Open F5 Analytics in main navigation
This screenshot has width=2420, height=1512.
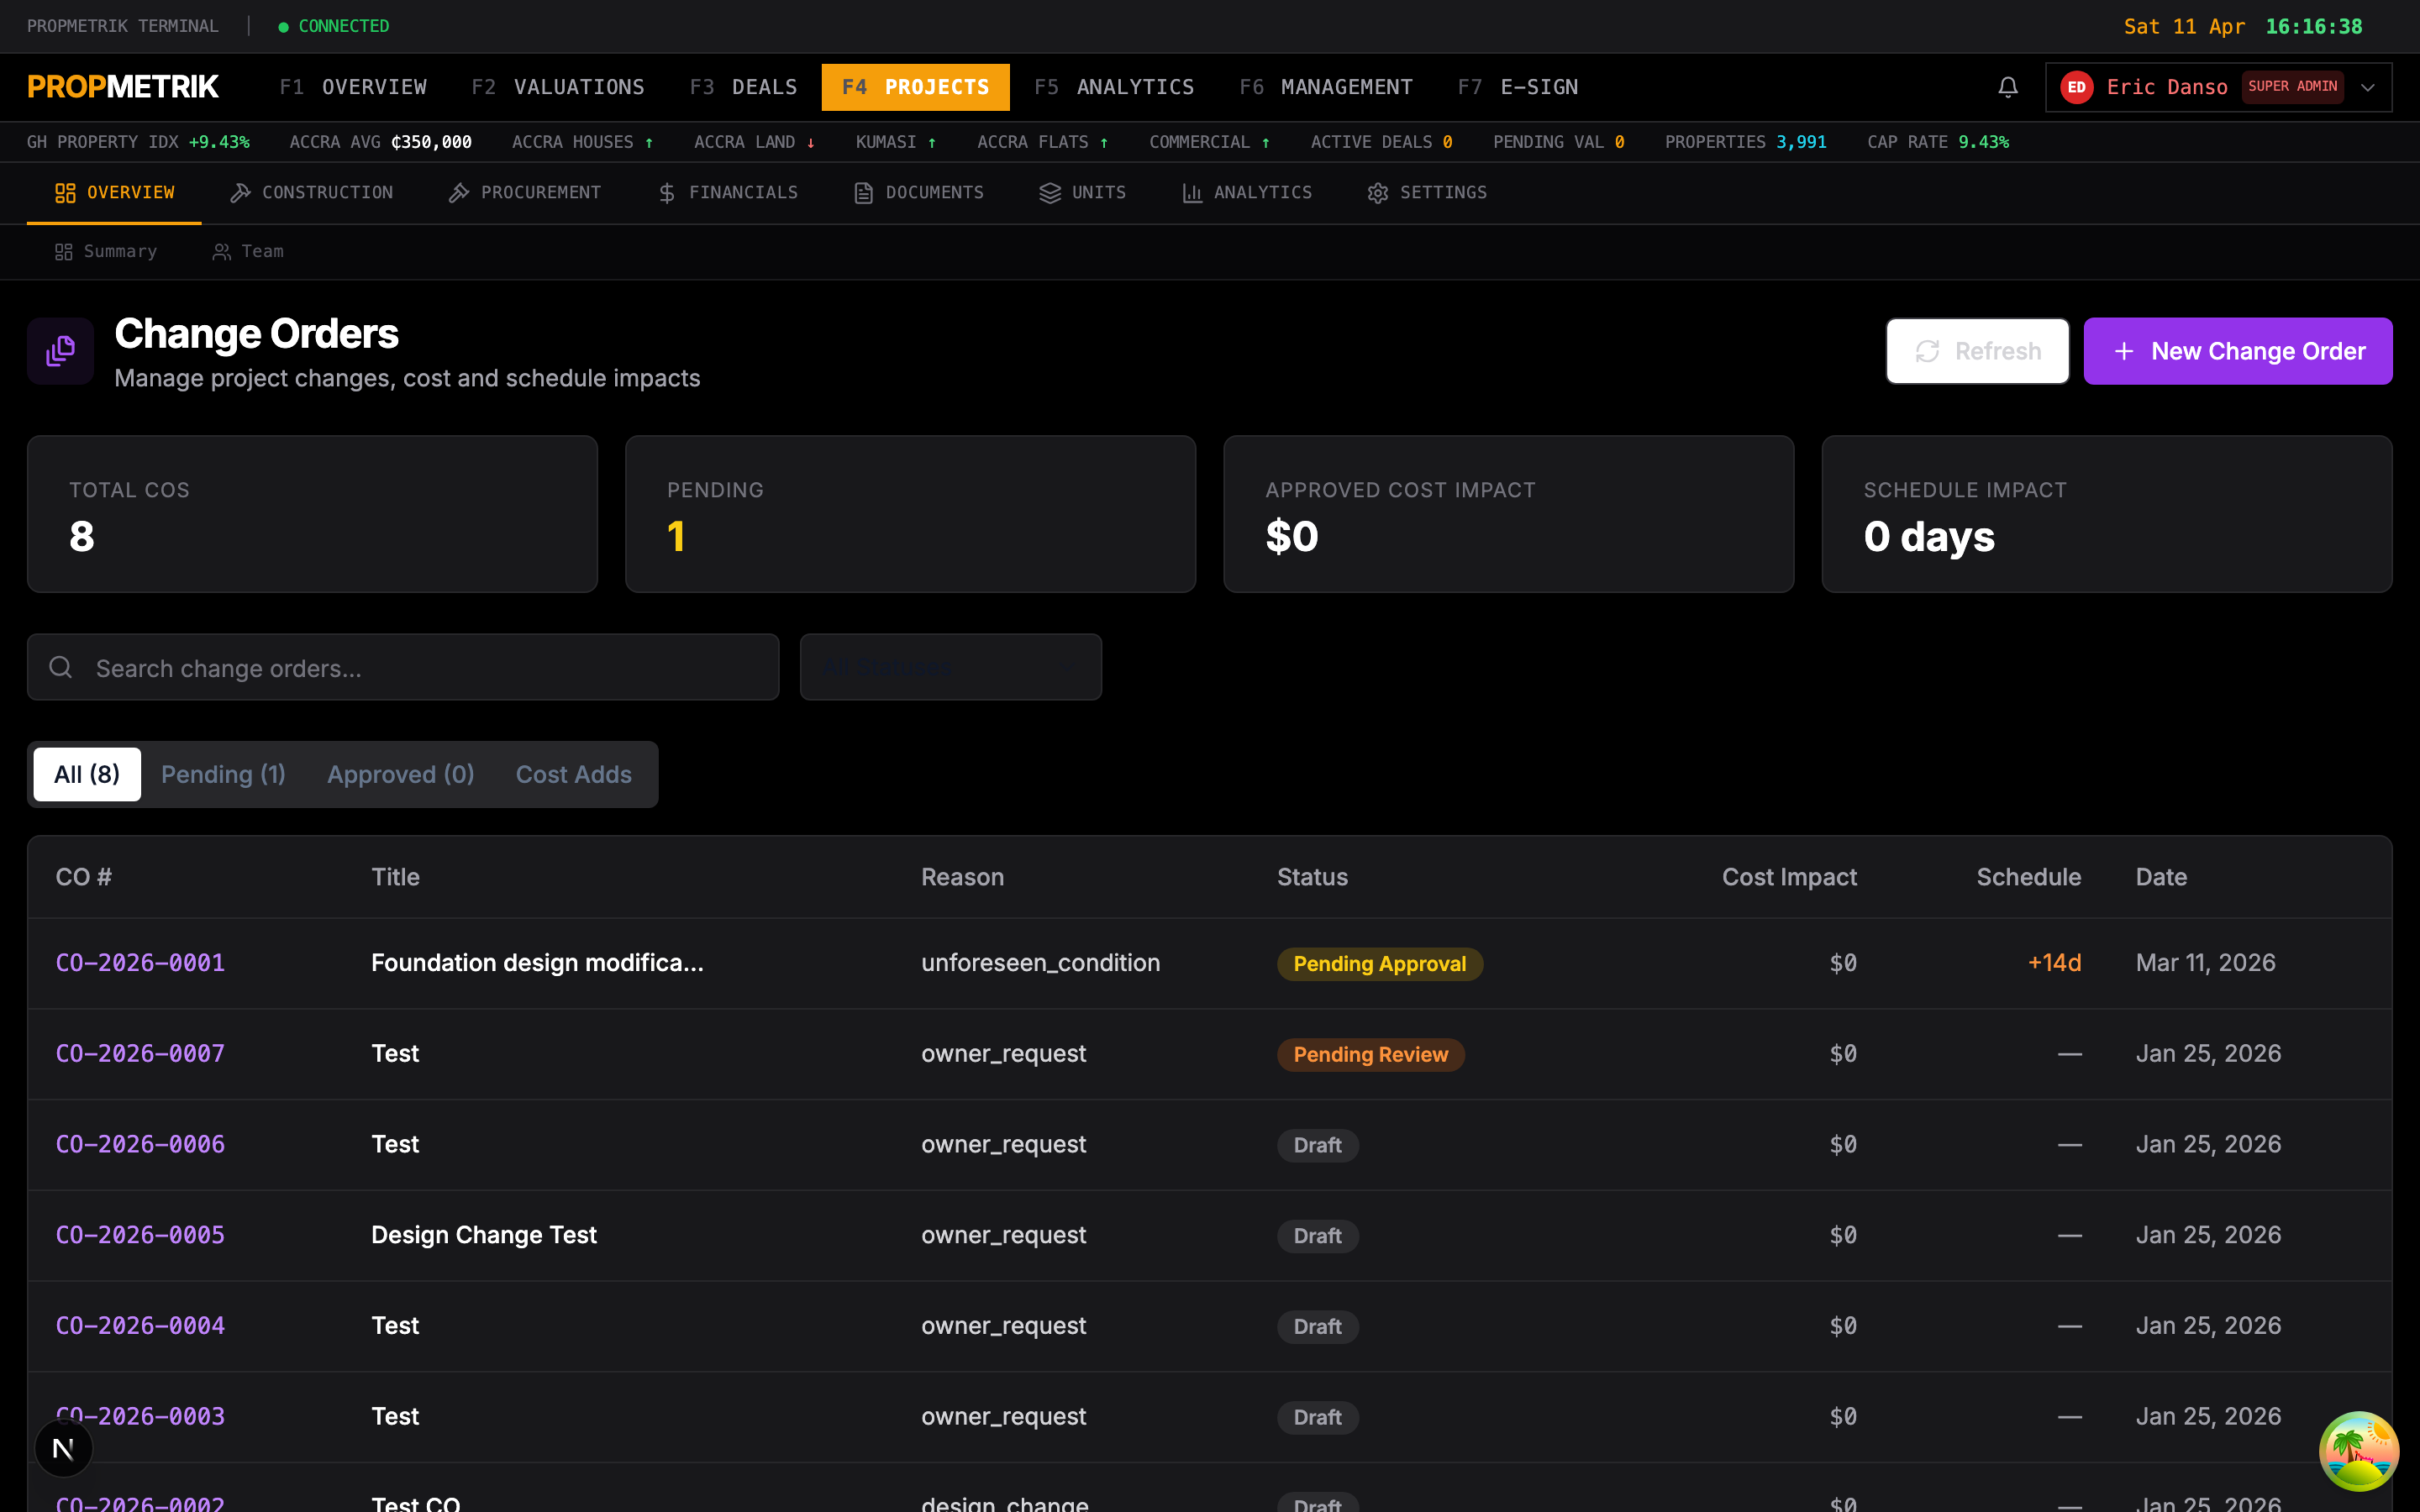tap(1114, 87)
